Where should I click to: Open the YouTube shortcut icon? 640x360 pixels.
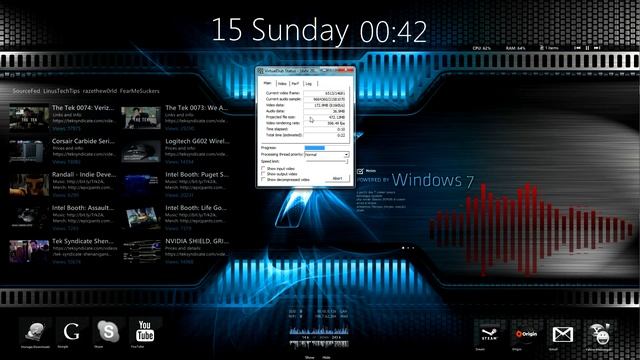[145, 331]
